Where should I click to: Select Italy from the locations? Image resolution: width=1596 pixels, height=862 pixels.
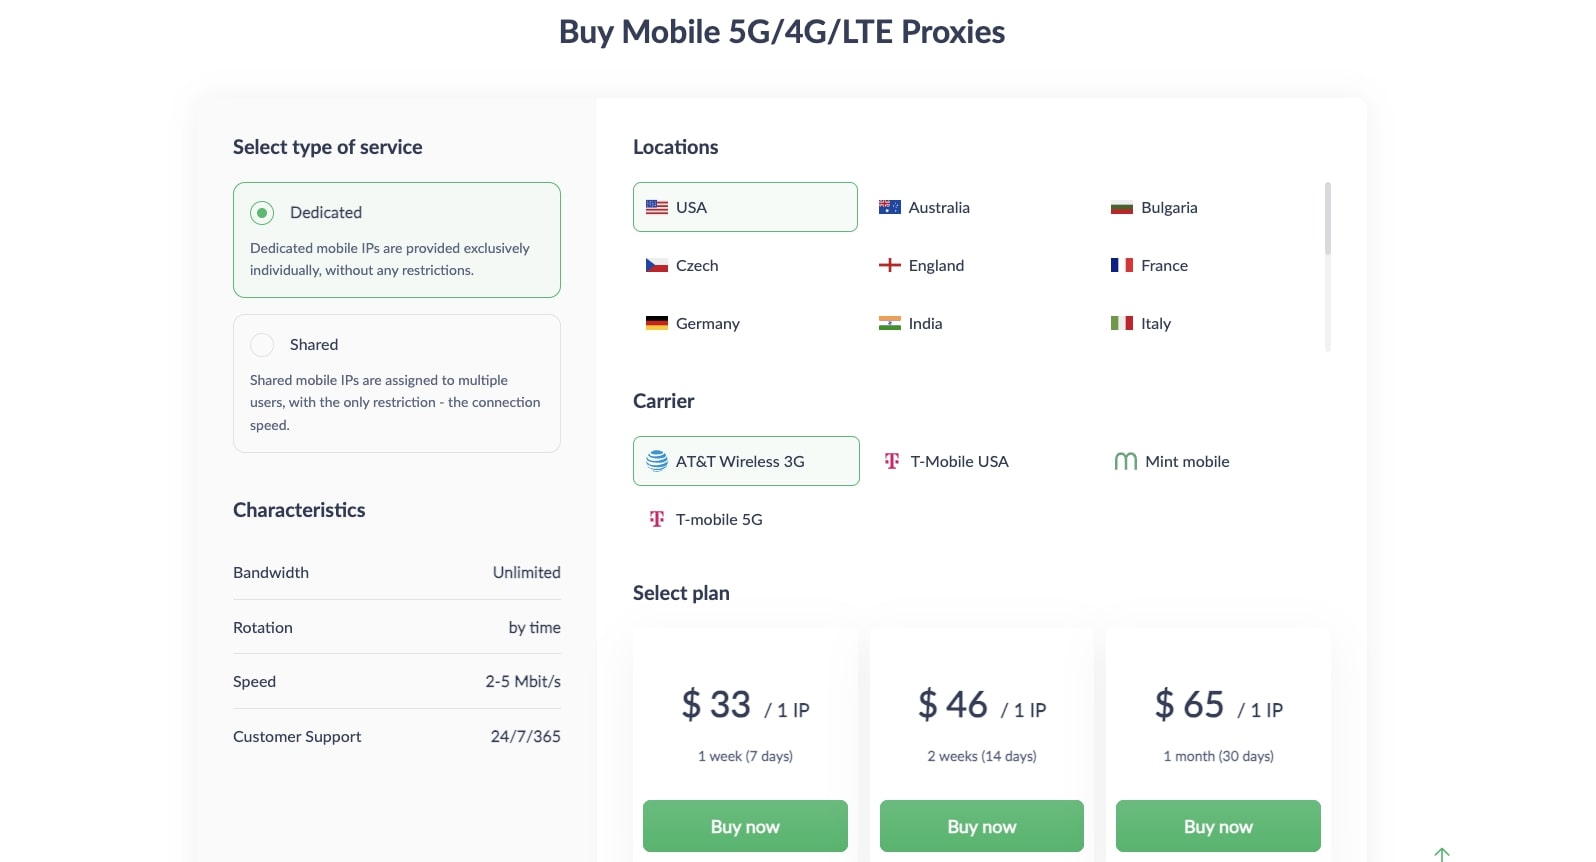[x=1155, y=323]
